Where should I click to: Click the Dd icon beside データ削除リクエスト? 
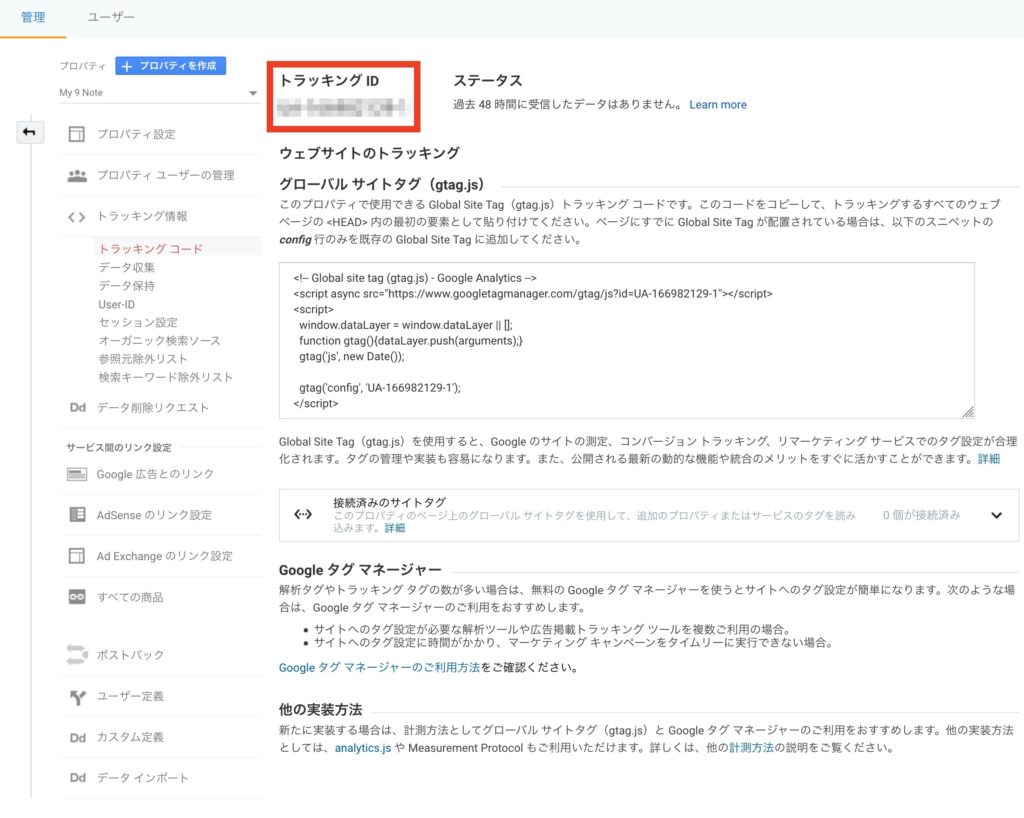[78, 407]
